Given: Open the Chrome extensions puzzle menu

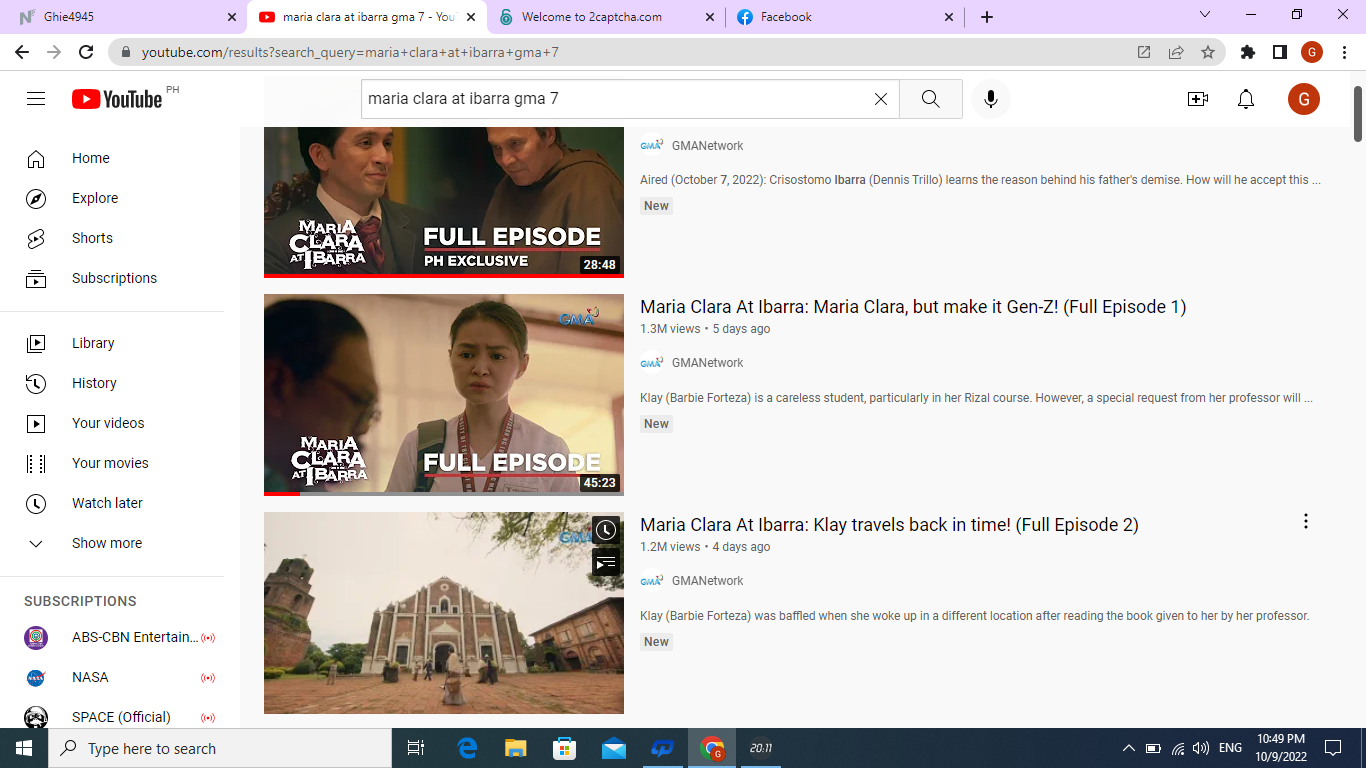Looking at the screenshot, I should point(1247,52).
